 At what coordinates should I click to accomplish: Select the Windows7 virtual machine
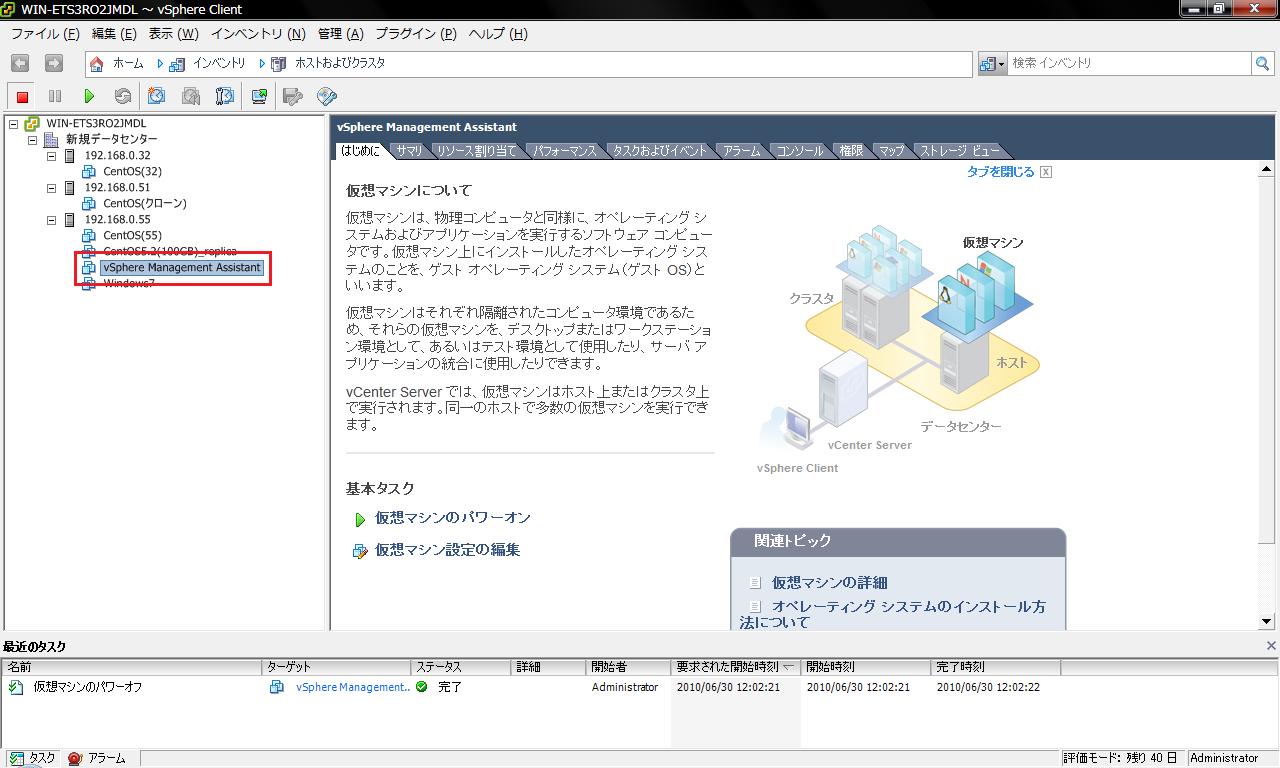[x=129, y=284]
